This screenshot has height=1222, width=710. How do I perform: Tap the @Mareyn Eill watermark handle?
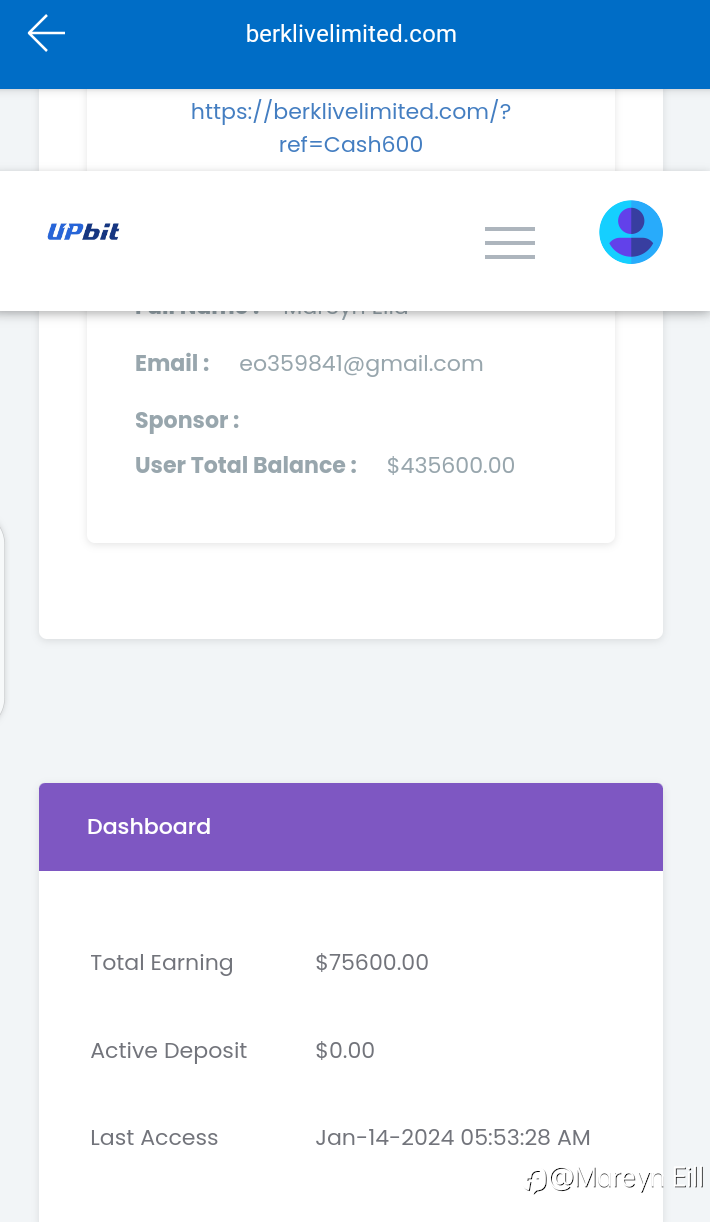coord(616,1179)
